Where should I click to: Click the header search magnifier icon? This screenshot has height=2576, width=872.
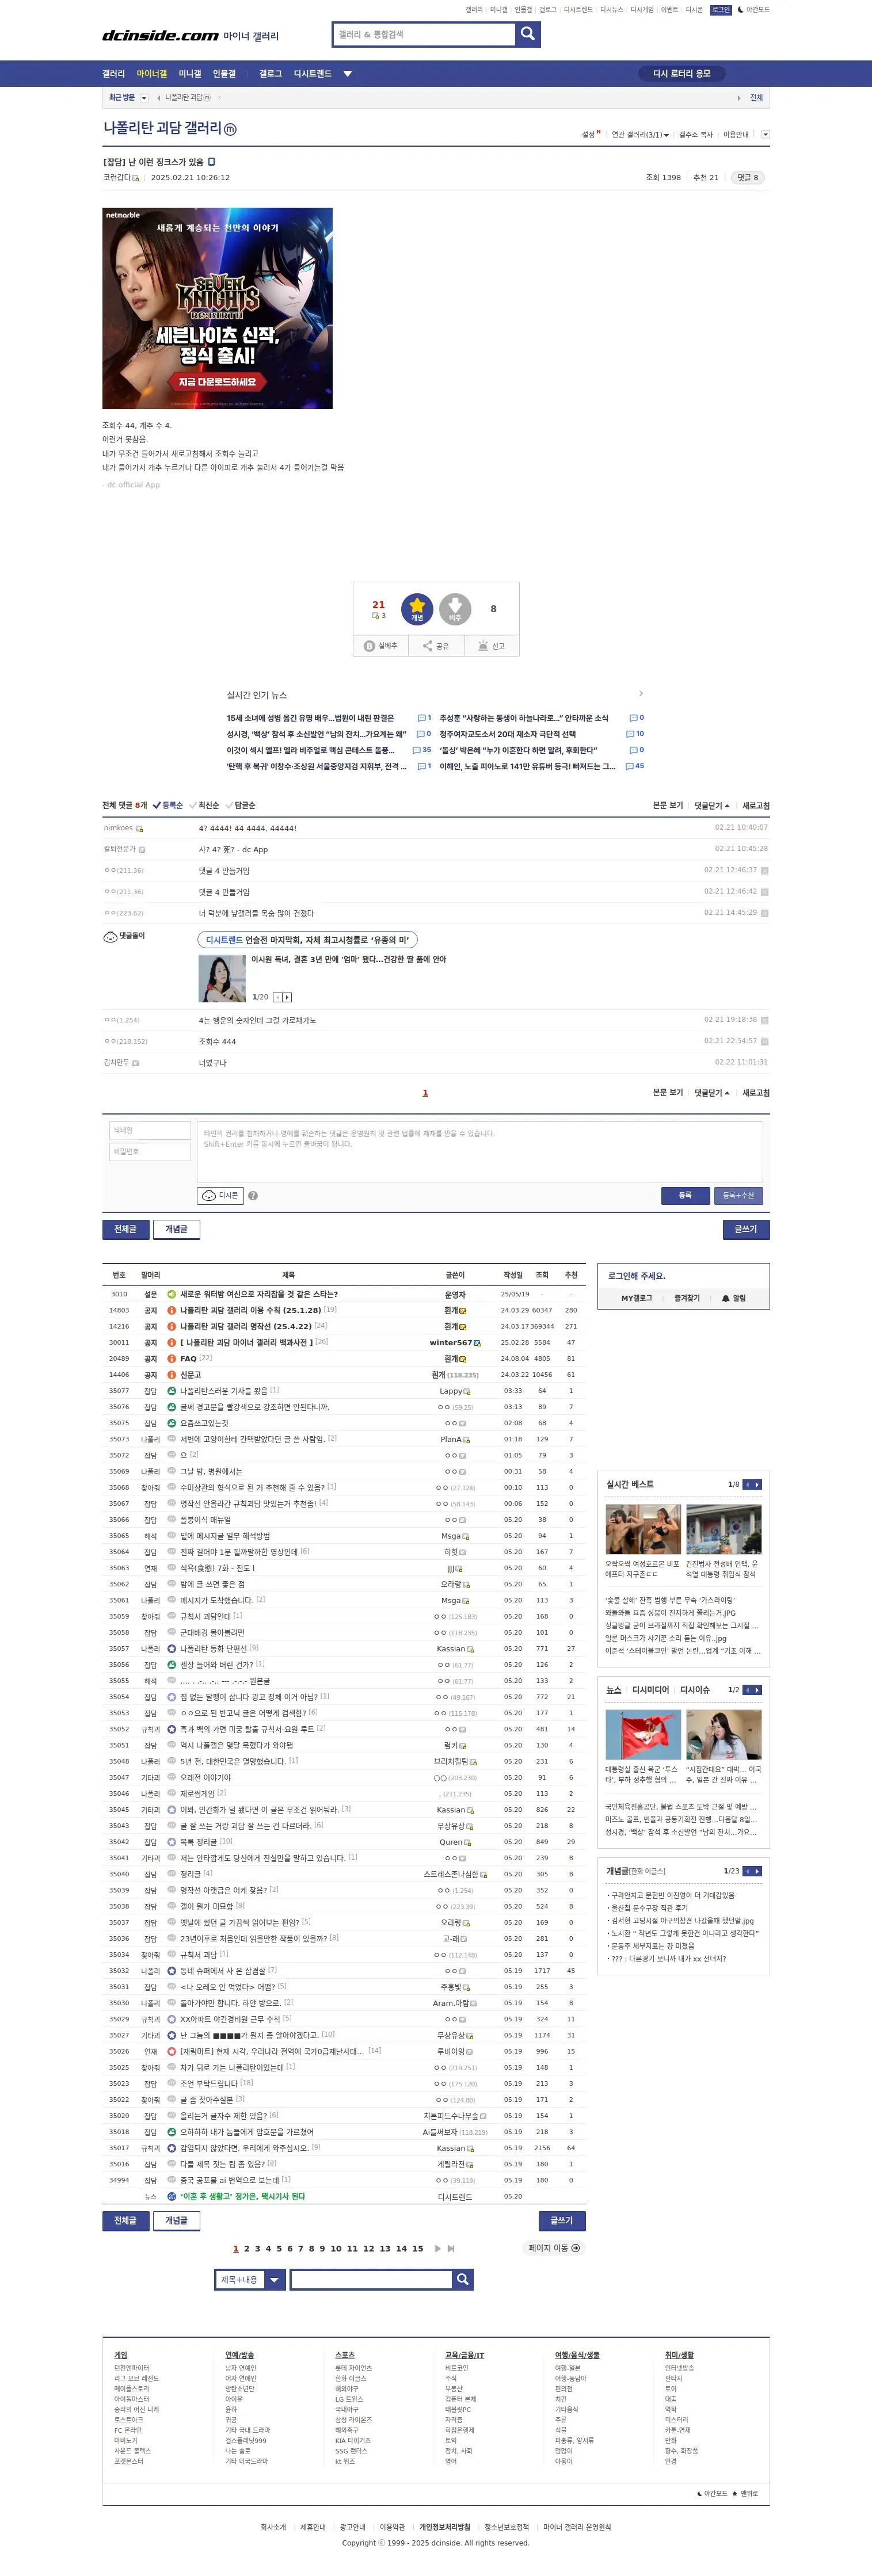(x=528, y=34)
